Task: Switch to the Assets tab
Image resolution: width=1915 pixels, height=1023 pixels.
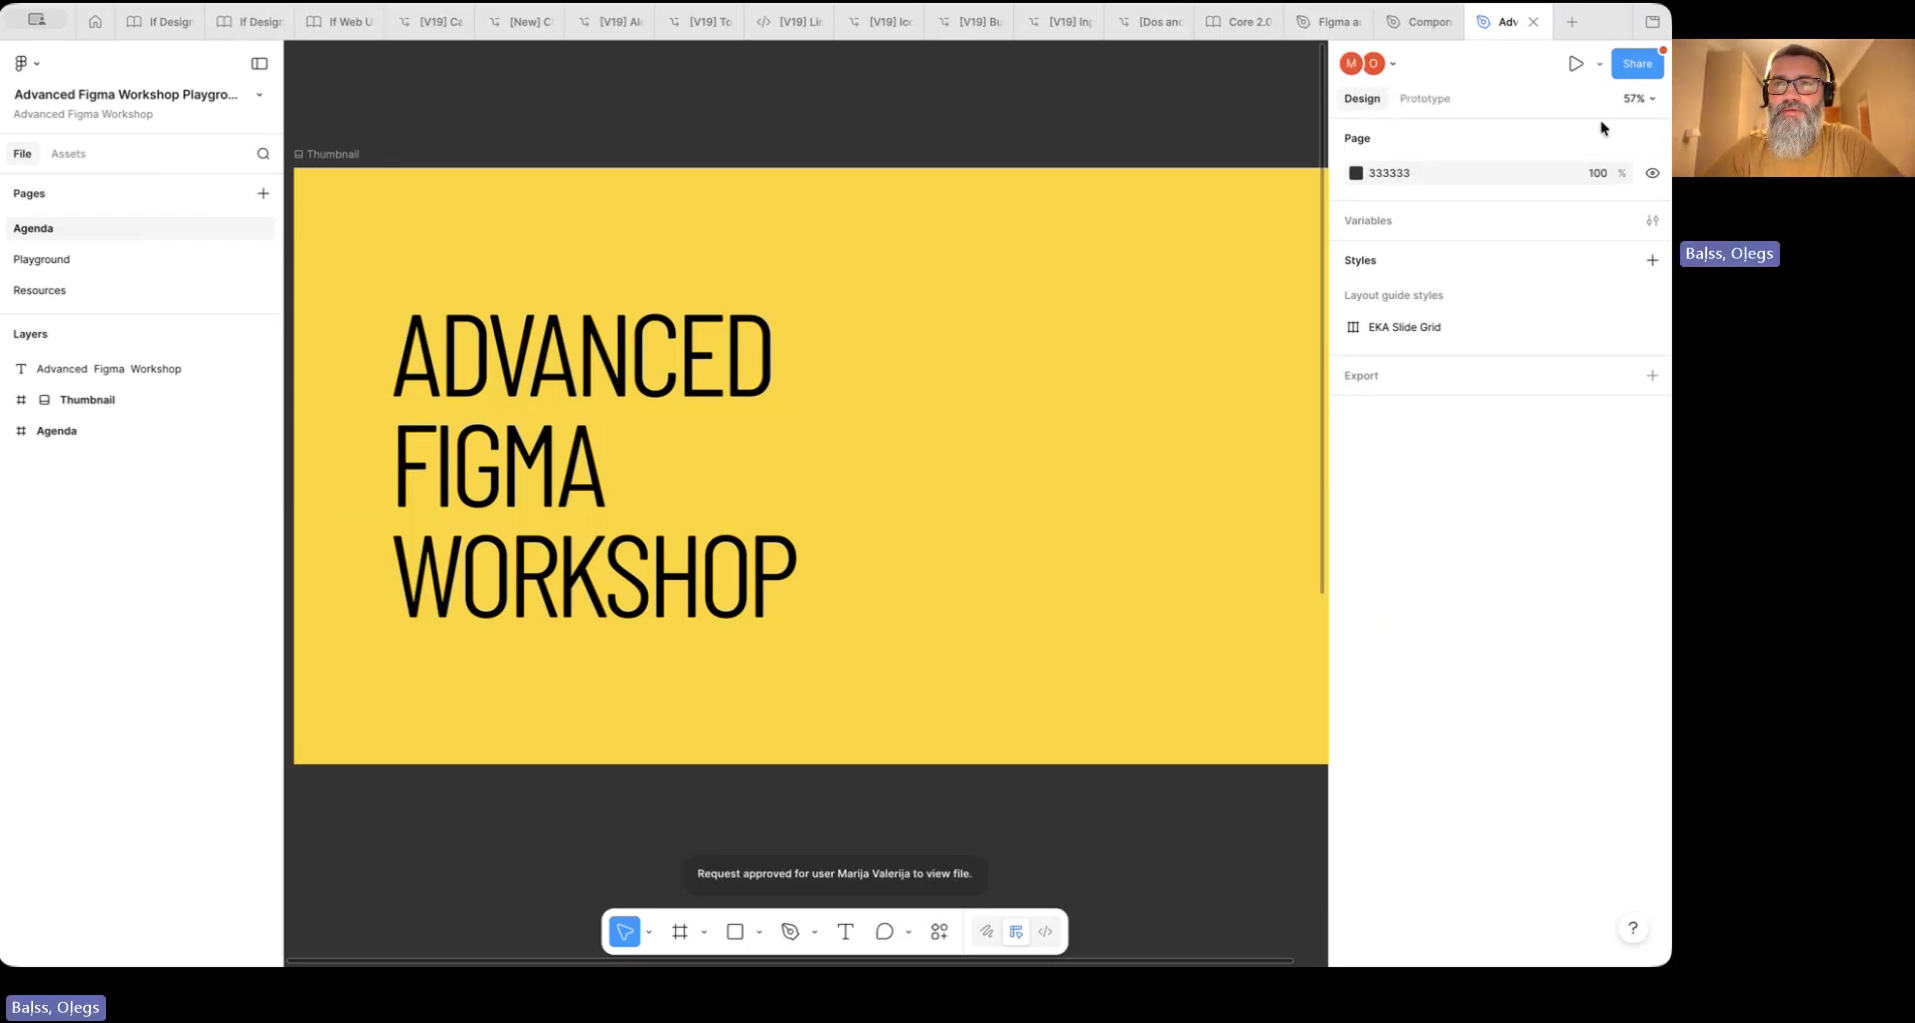Action: click(68, 154)
